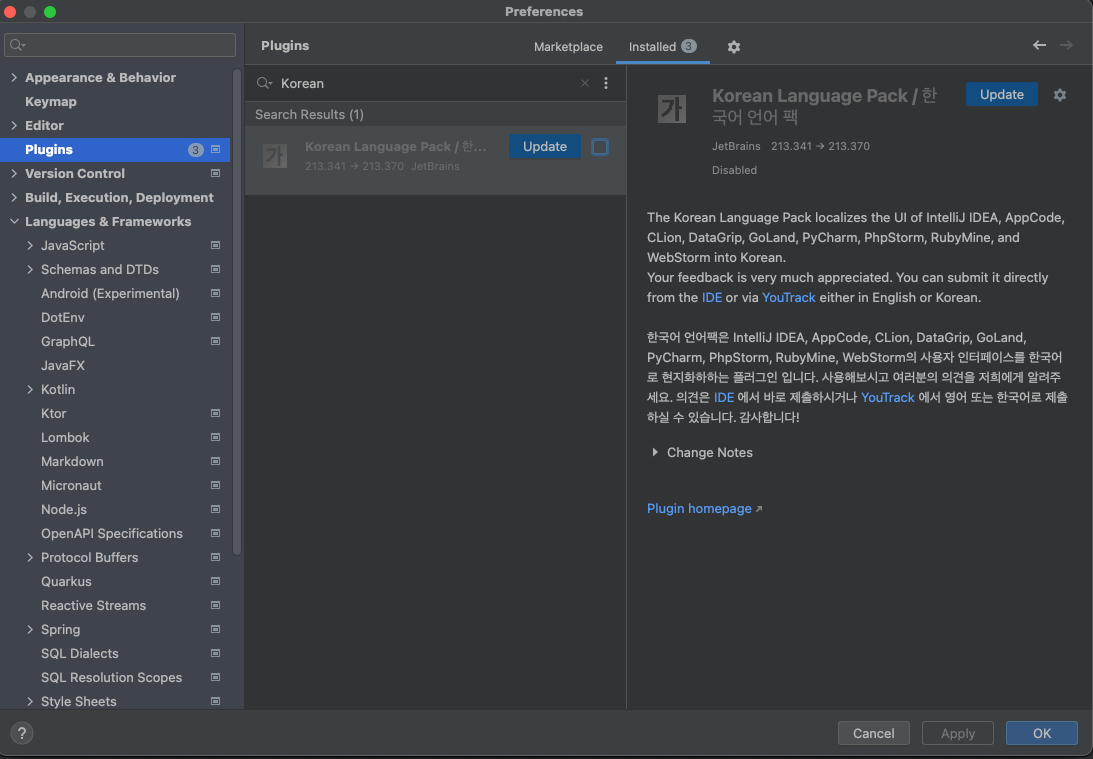The image size is (1093, 759).
Task: Enable the Korean Language Pack checkbox
Action: pyautogui.click(x=599, y=147)
